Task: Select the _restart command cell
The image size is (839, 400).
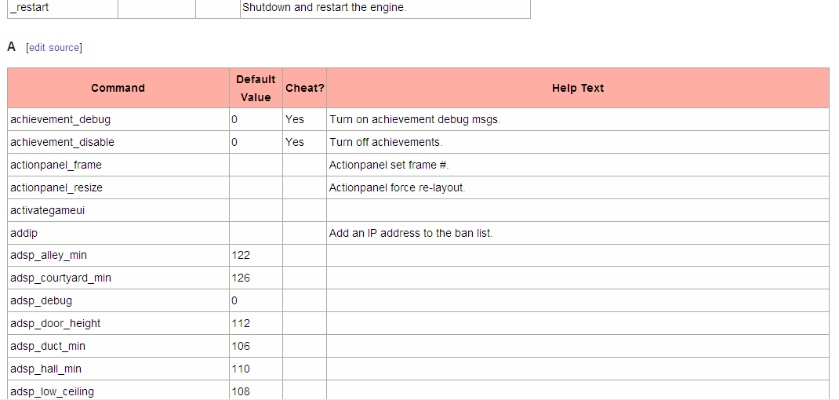Action: coord(30,7)
